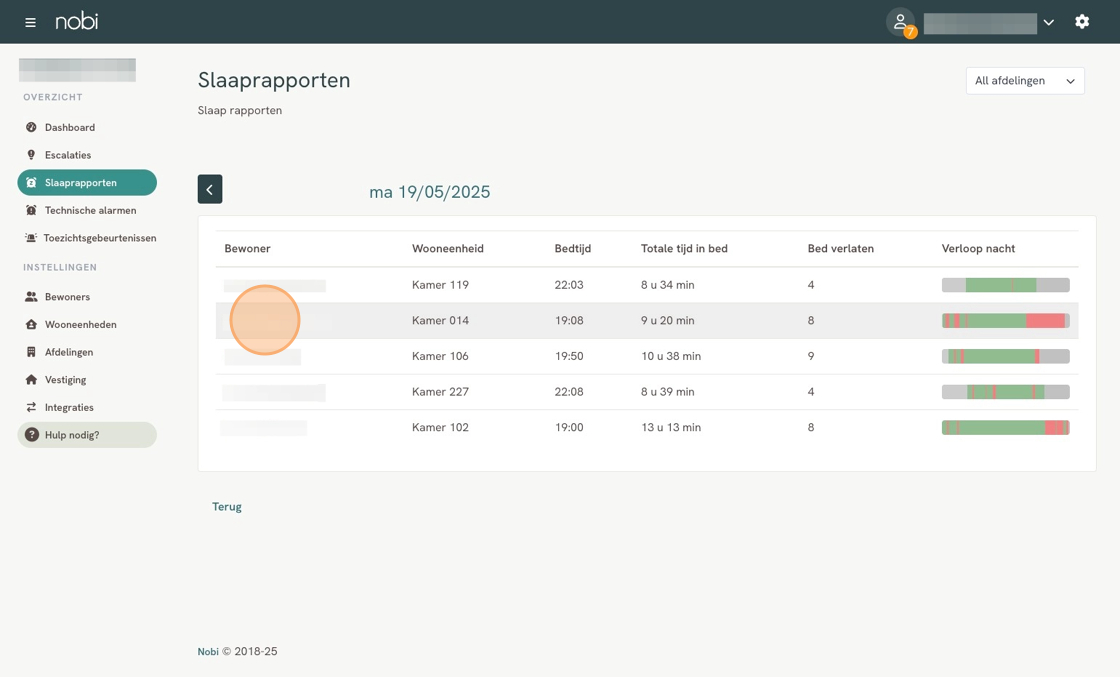Open the user profile avatar icon
The width and height of the screenshot is (1120, 677).
900,22
